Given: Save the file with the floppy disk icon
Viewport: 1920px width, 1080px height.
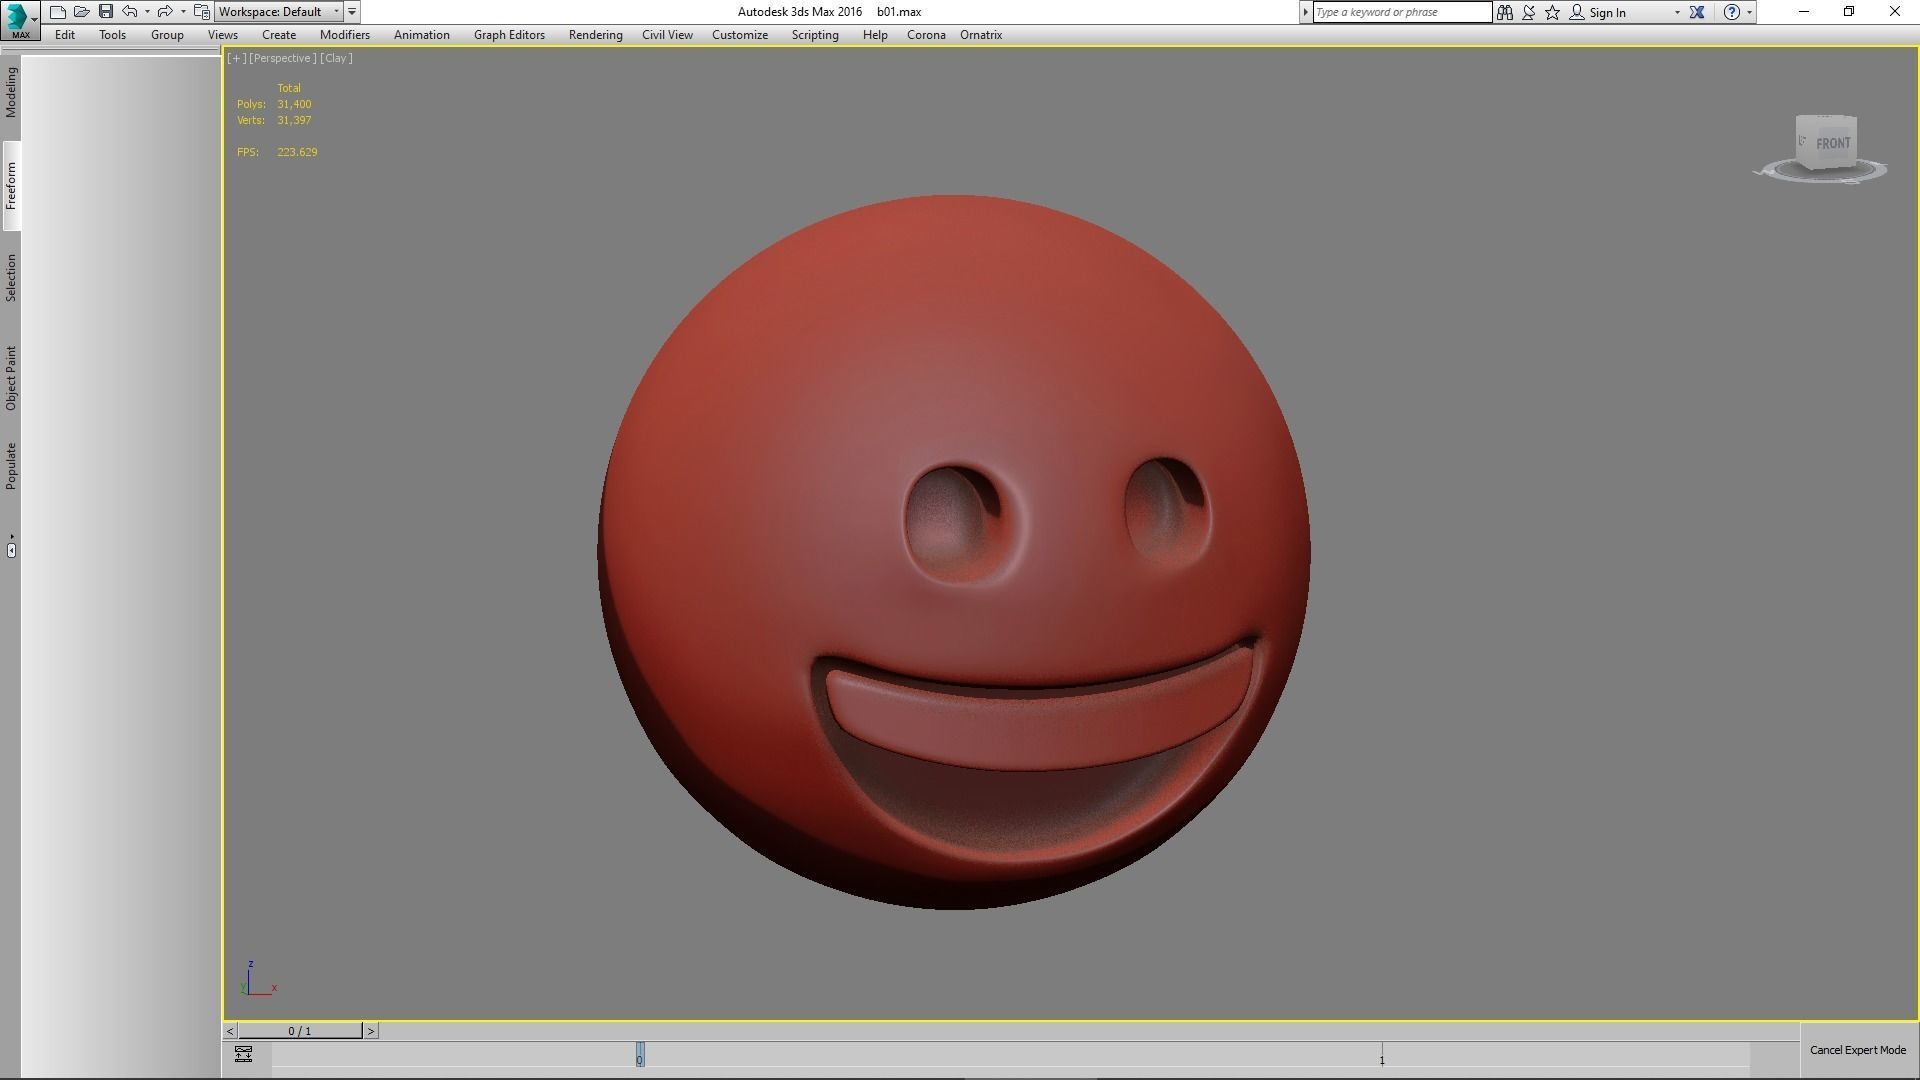Looking at the screenshot, I should (106, 12).
